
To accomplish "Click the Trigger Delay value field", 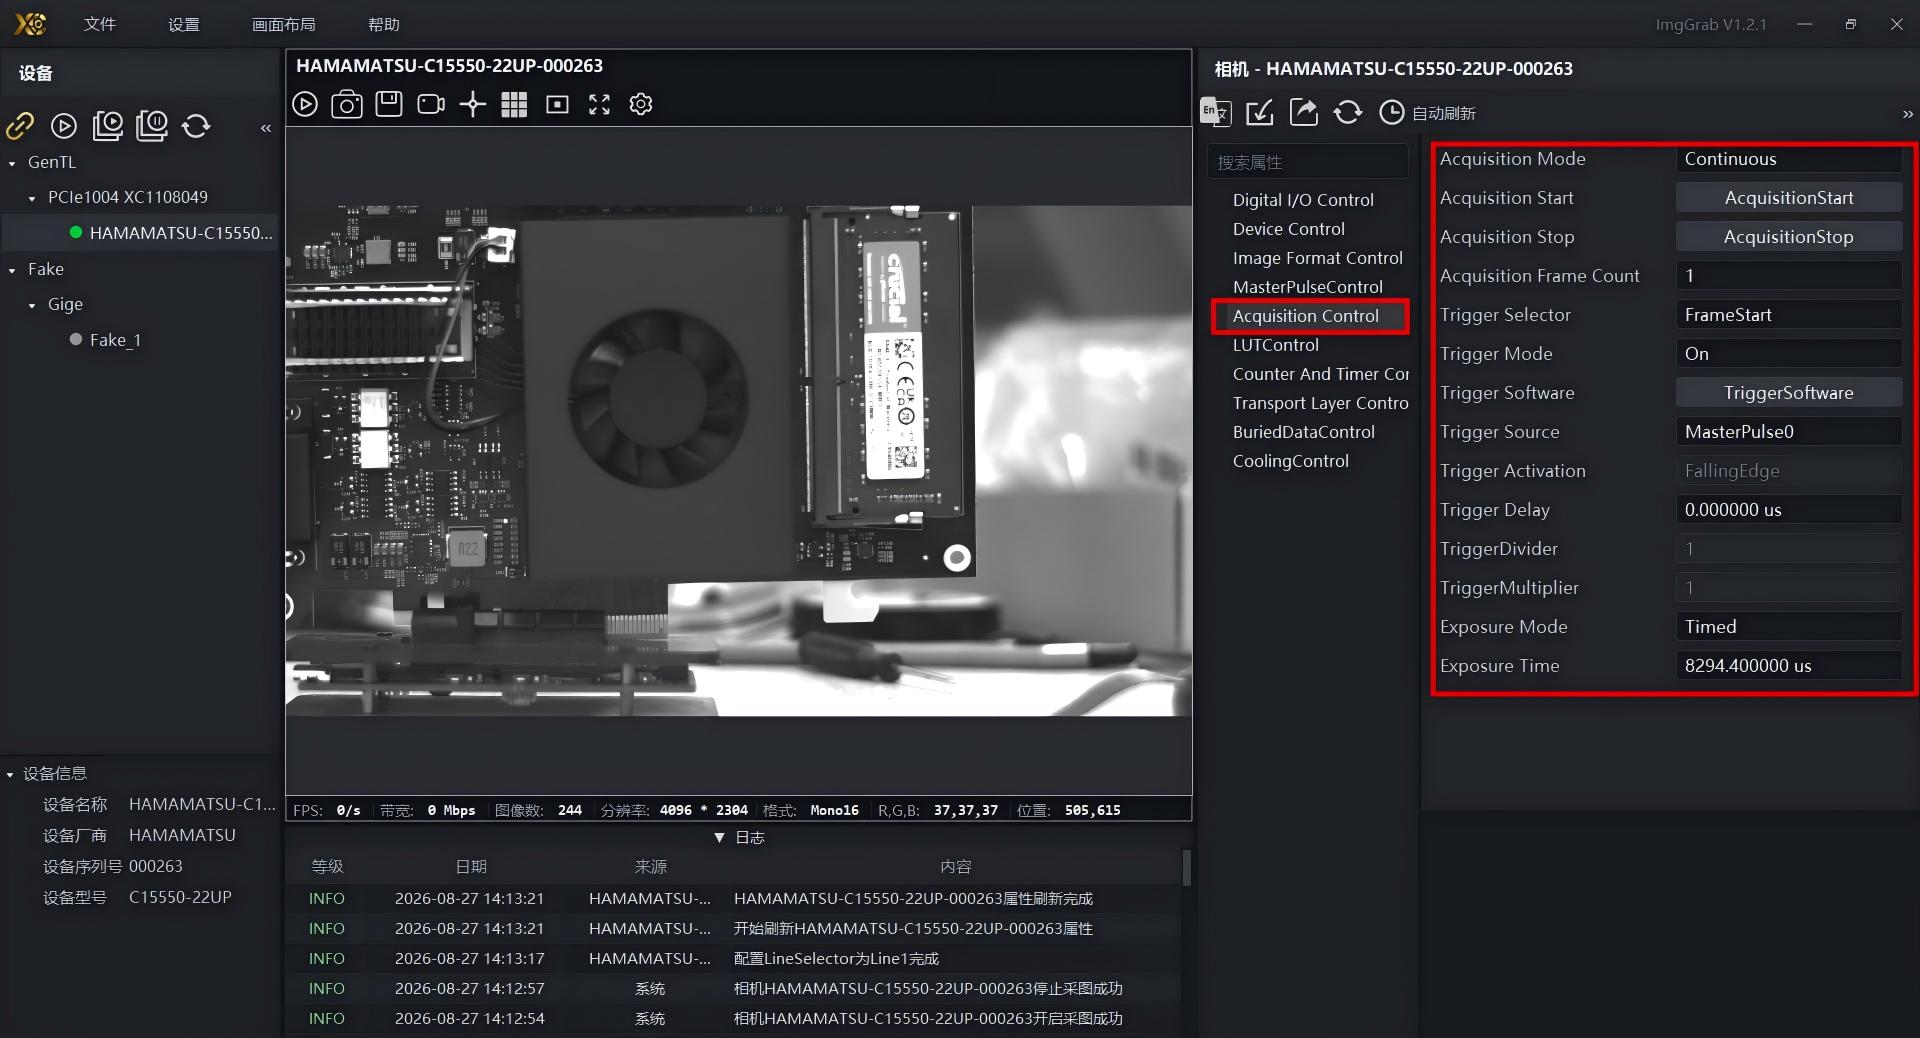I will (x=1789, y=510).
